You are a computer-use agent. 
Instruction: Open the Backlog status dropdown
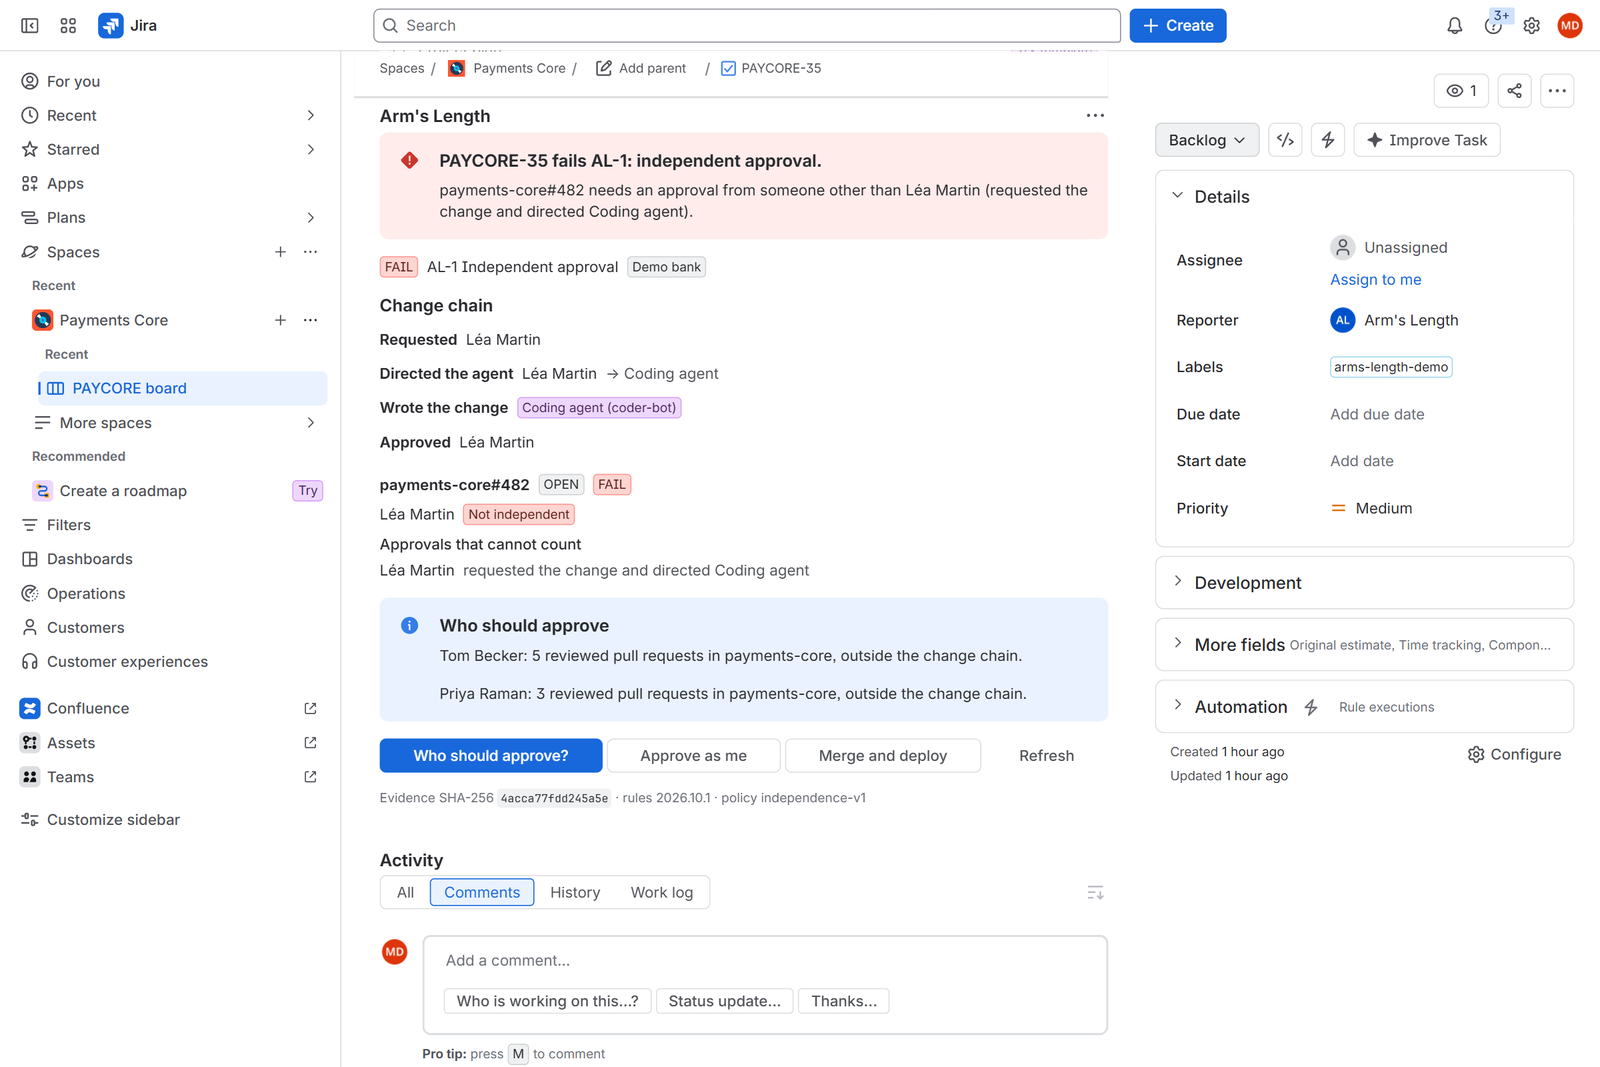(x=1207, y=140)
